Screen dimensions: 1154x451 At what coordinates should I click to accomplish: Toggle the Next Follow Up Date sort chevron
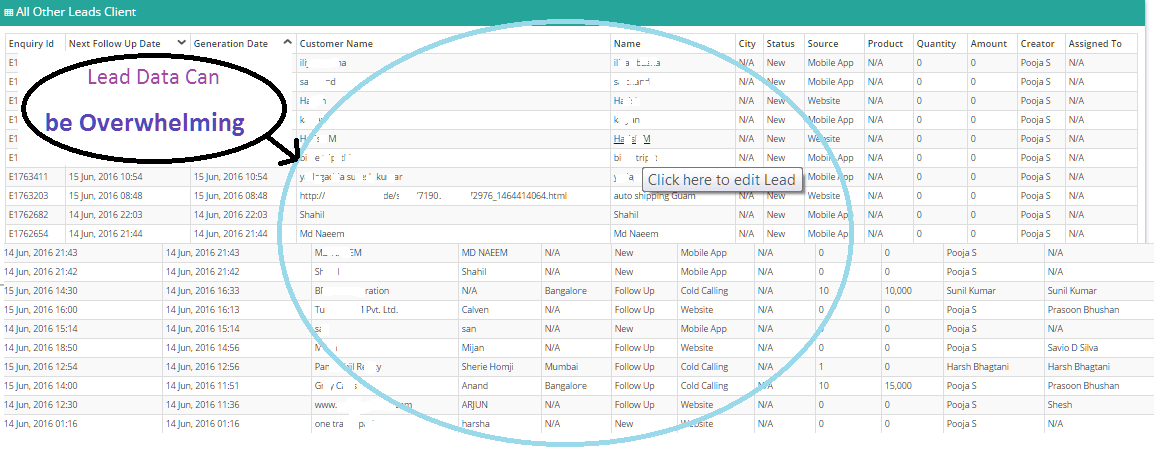coord(182,43)
